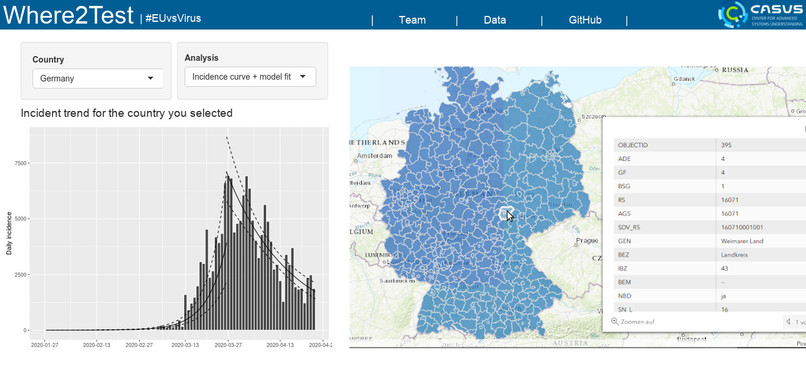Screen dimensions: 806x373
Task: Open the Team page link
Action: click(412, 20)
